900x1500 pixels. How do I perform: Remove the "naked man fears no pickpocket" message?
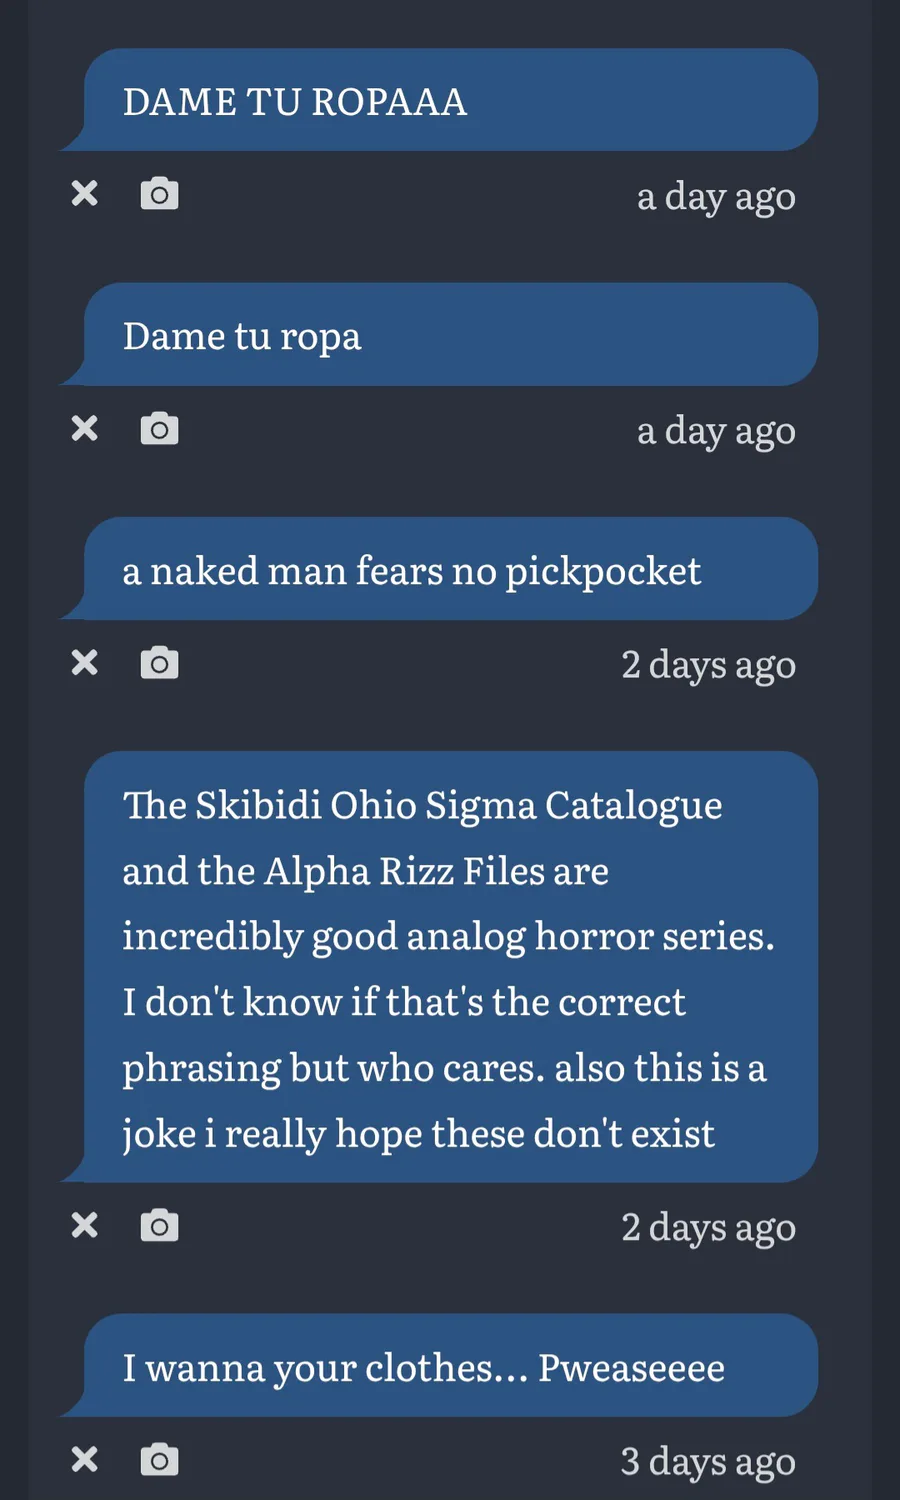(85, 662)
